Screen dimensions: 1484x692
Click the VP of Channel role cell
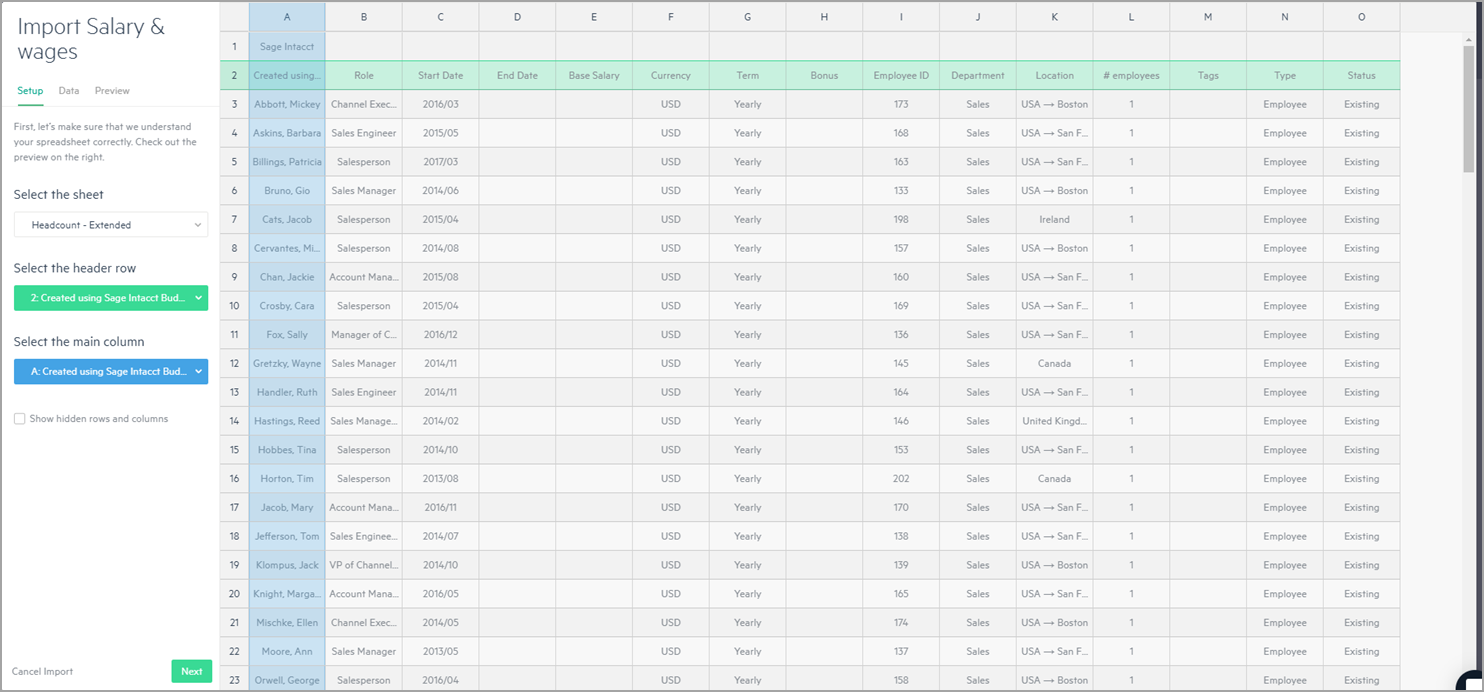point(364,565)
